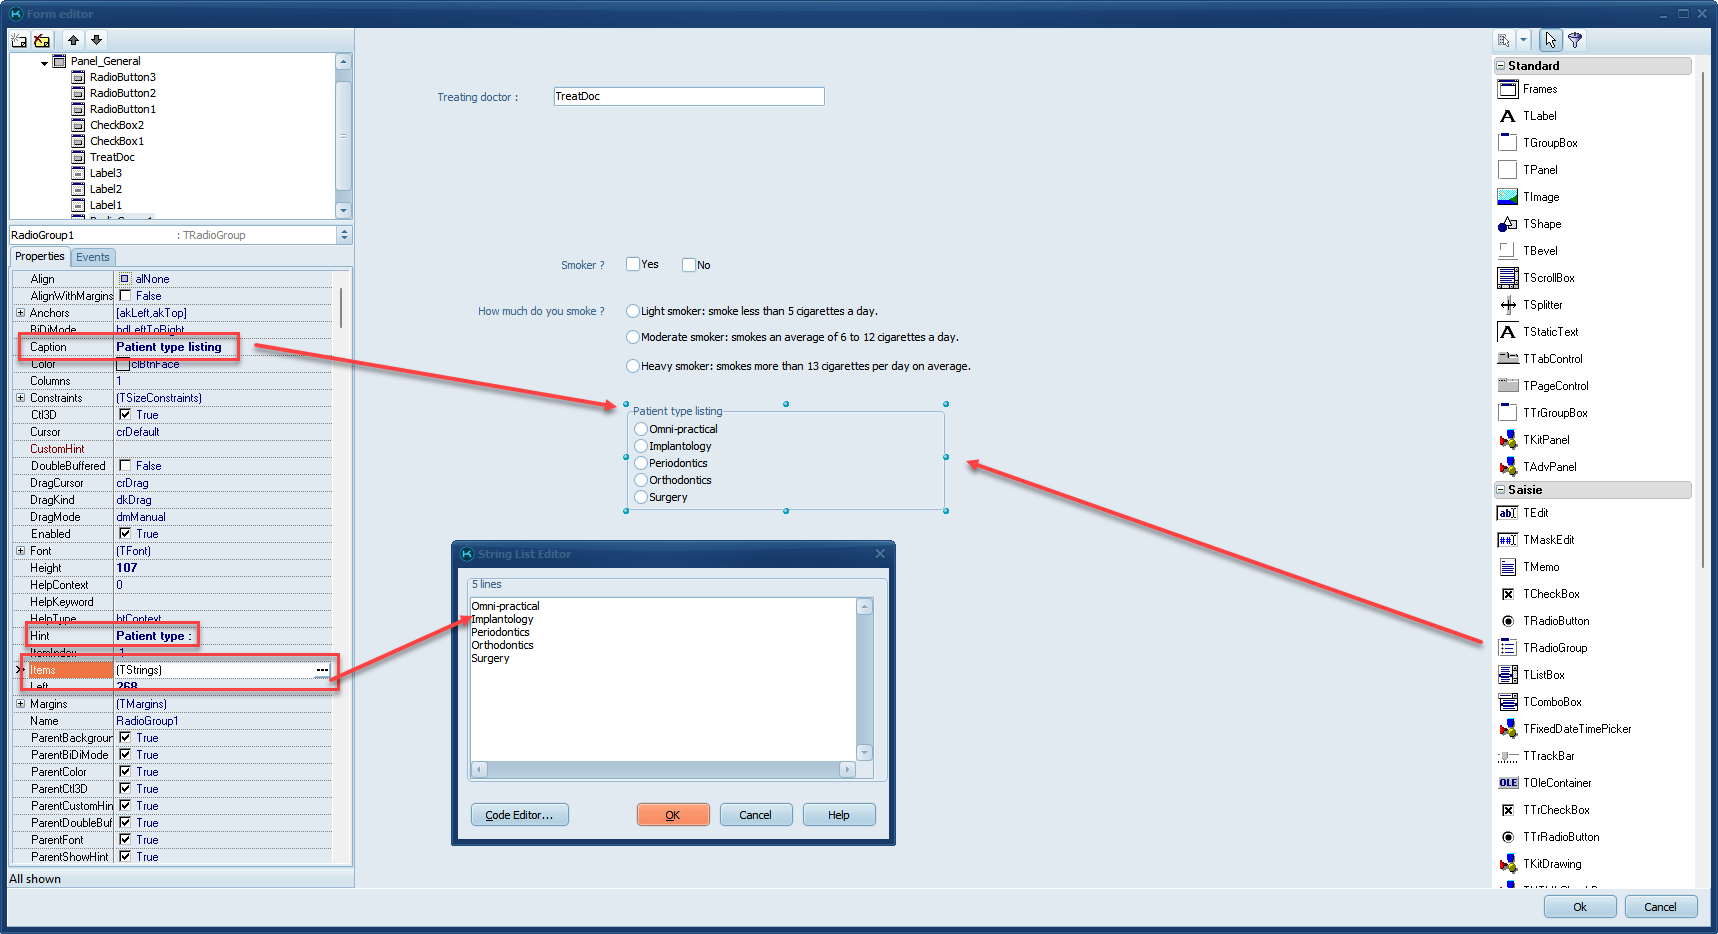Viewport: 1718px width, 934px height.
Task: Open the RadioGroup1 component selector dropdown
Action: [x=344, y=235]
